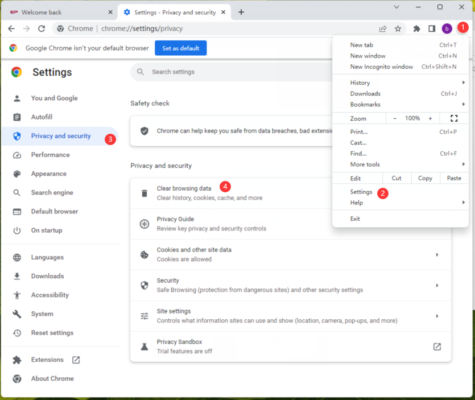Open Cookies and other site data chevron
This screenshot has width=475, height=400.
[437, 255]
